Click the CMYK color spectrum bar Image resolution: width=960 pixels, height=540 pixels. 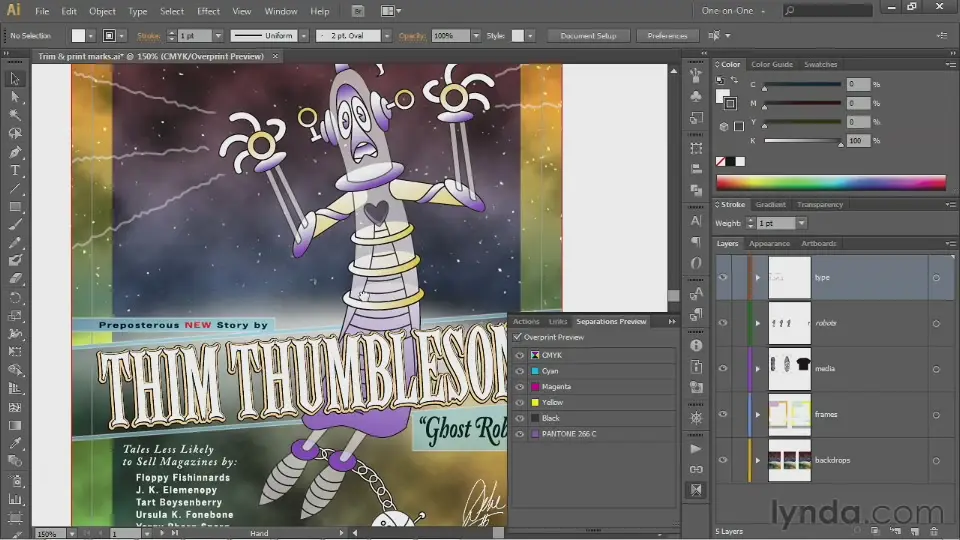coord(831,182)
